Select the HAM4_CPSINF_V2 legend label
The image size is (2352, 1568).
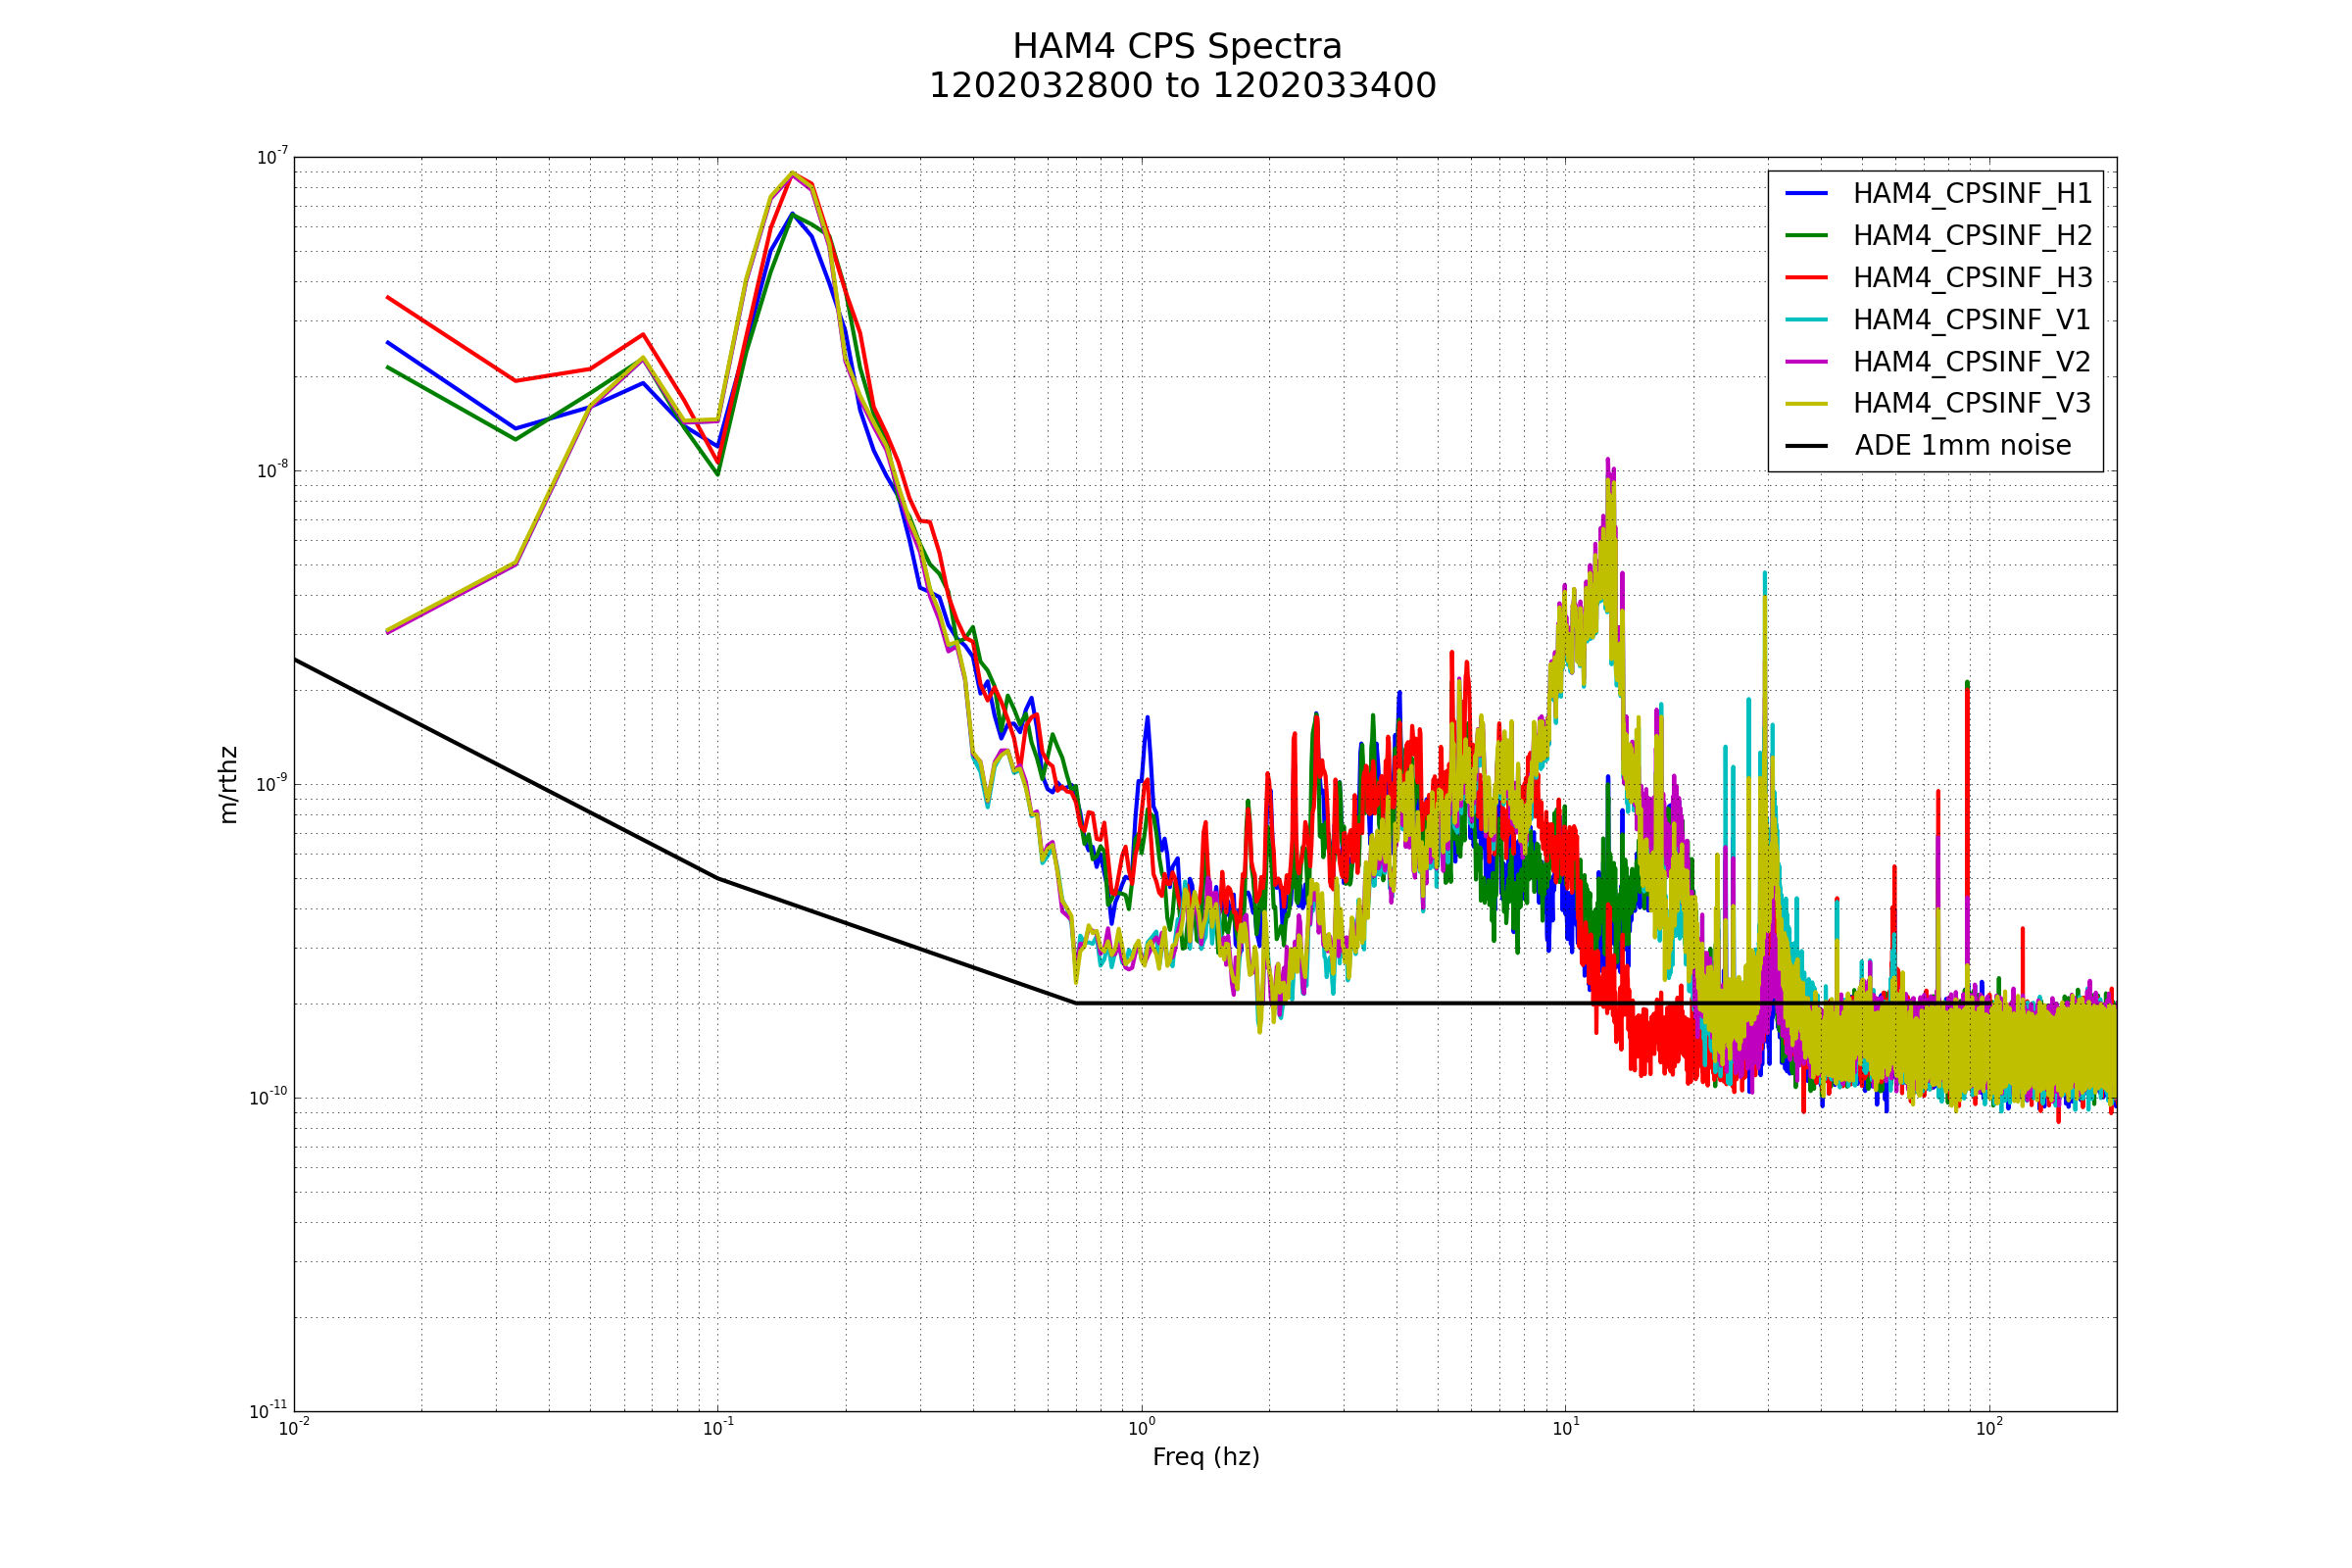pyautogui.click(x=1972, y=362)
